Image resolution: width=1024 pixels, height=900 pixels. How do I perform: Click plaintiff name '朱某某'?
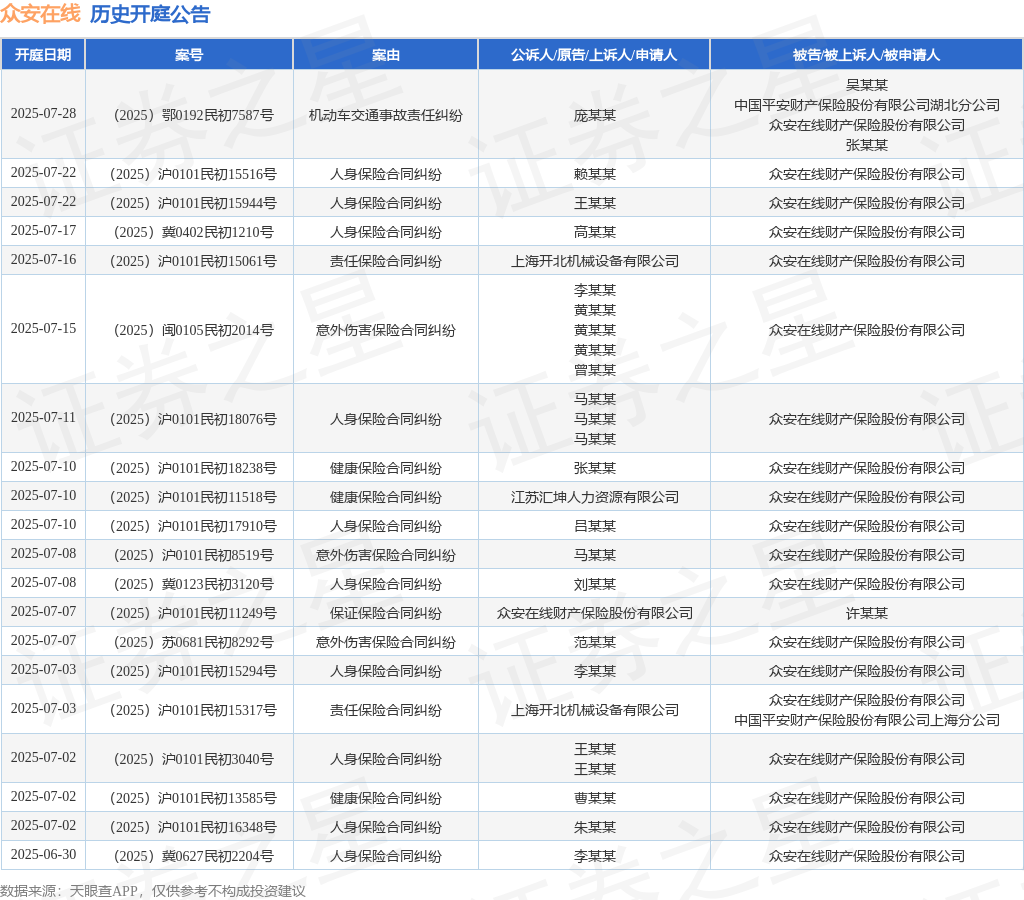pos(594,828)
